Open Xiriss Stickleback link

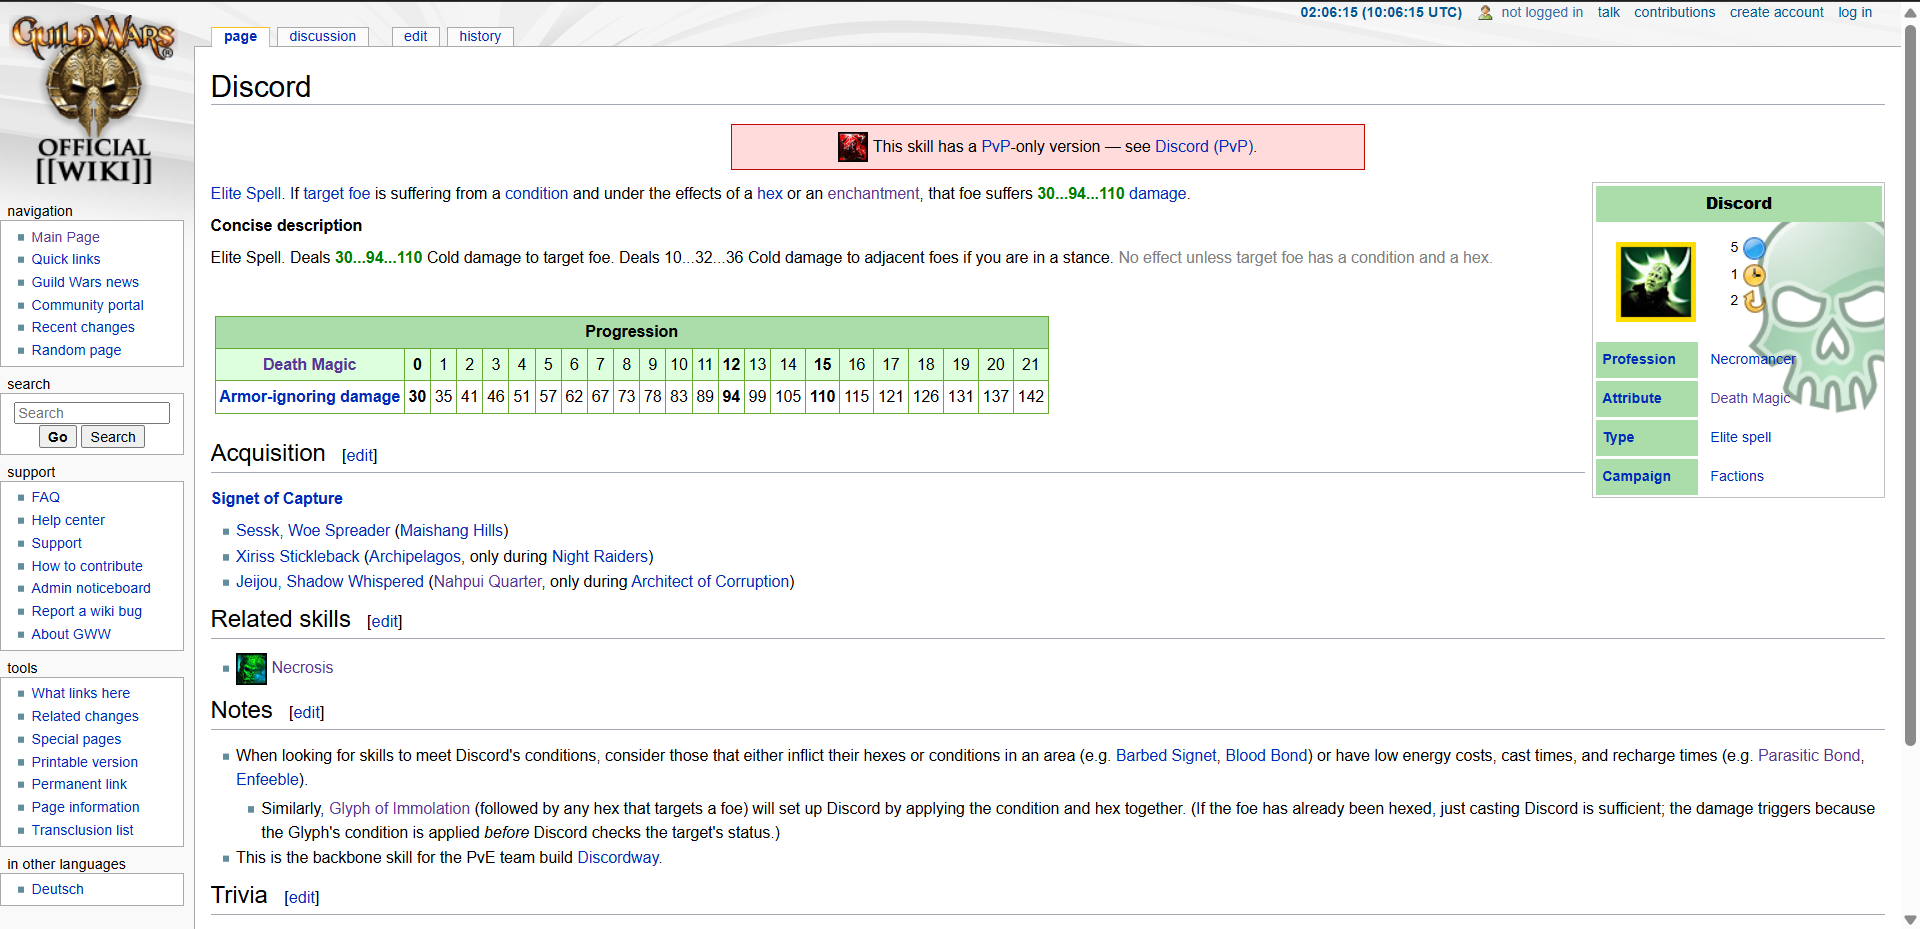click(x=297, y=556)
